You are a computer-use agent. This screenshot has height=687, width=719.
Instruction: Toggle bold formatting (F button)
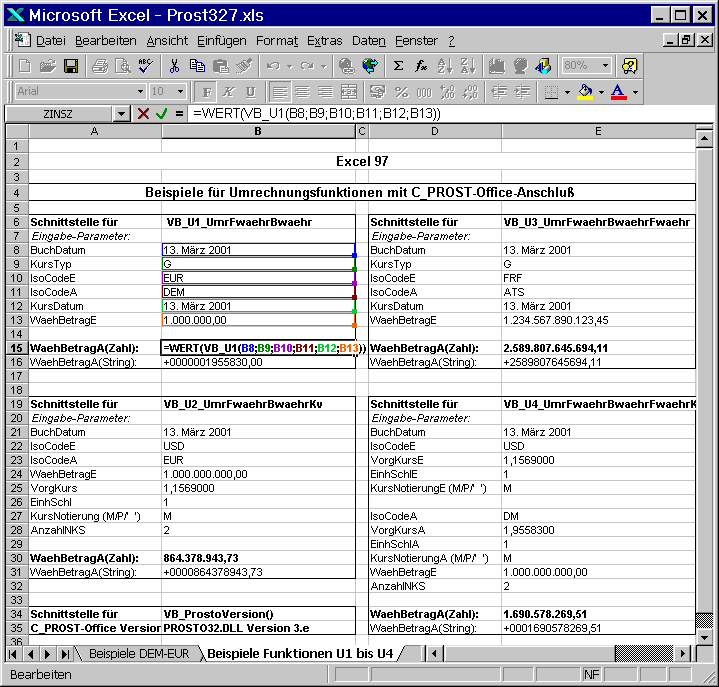[x=206, y=92]
